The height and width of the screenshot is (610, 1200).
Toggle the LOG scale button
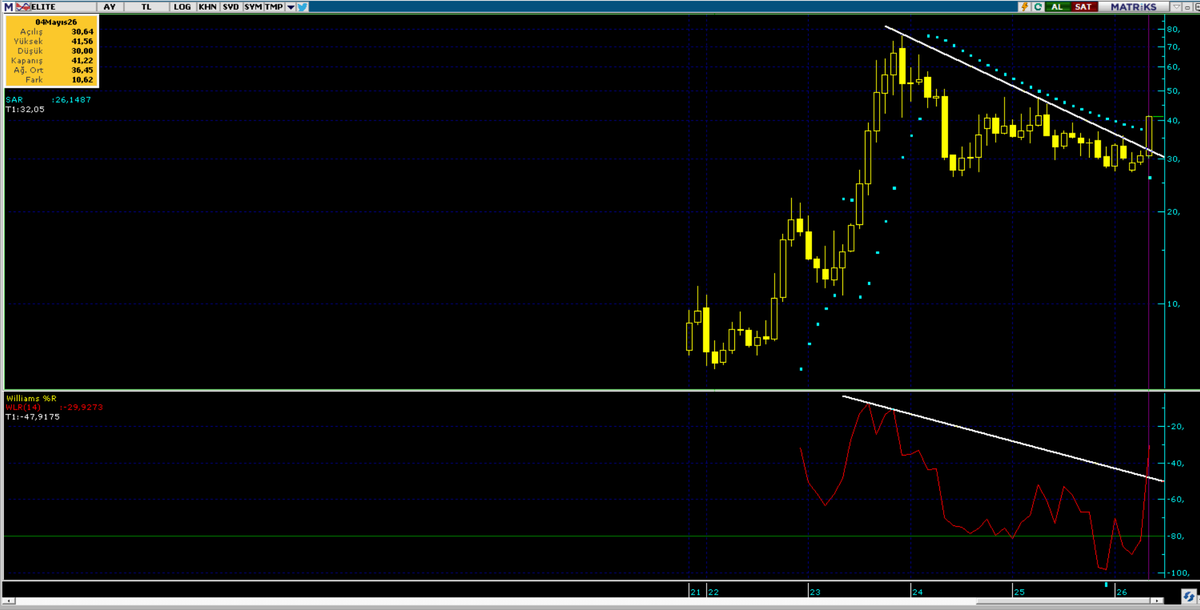pyautogui.click(x=182, y=7)
